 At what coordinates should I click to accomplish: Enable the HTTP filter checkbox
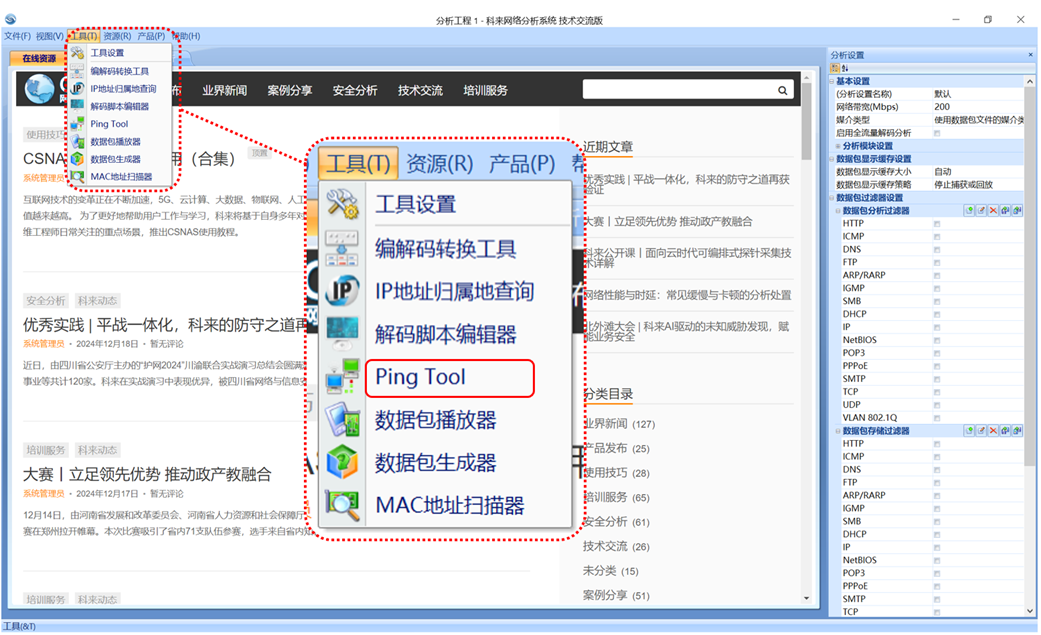point(937,224)
